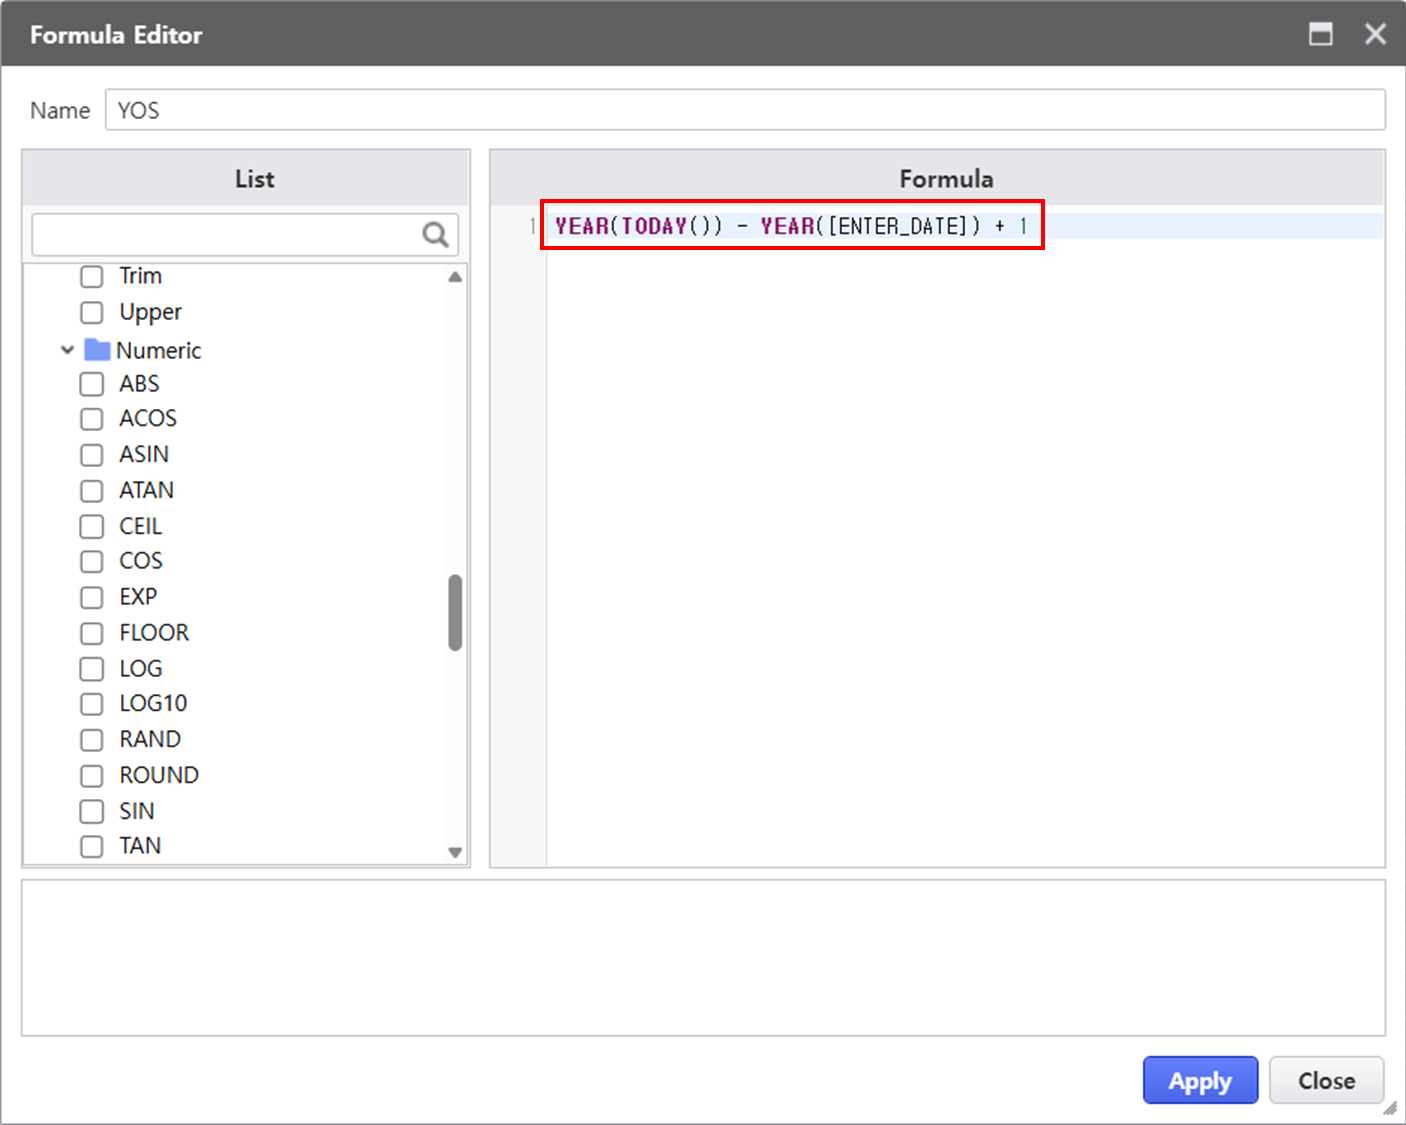Click the empty description box below

[x=703, y=958]
